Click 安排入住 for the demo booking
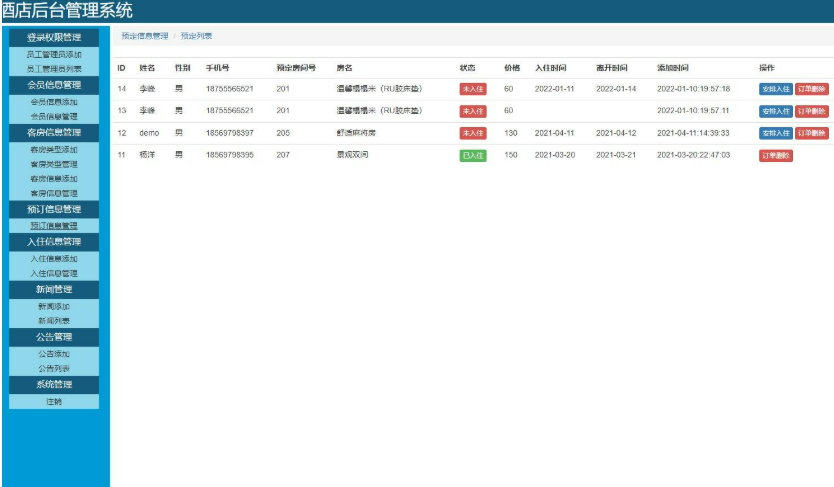The image size is (834, 487). 775,133
